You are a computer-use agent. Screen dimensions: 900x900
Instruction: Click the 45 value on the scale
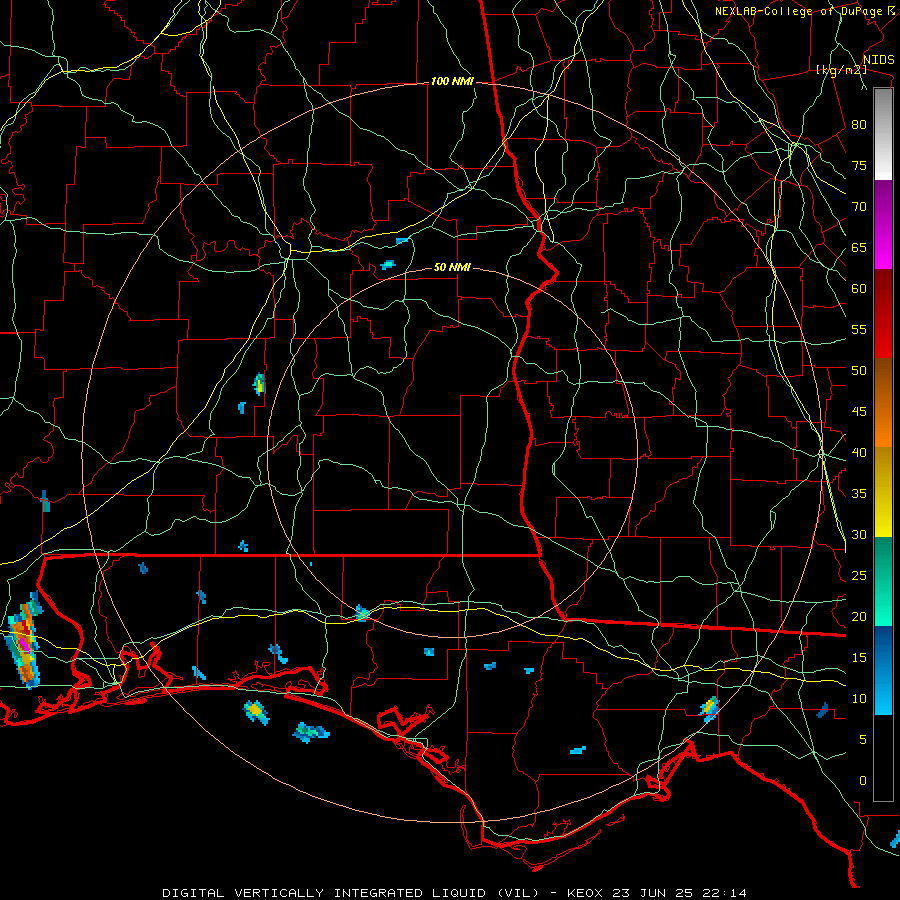(x=859, y=412)
